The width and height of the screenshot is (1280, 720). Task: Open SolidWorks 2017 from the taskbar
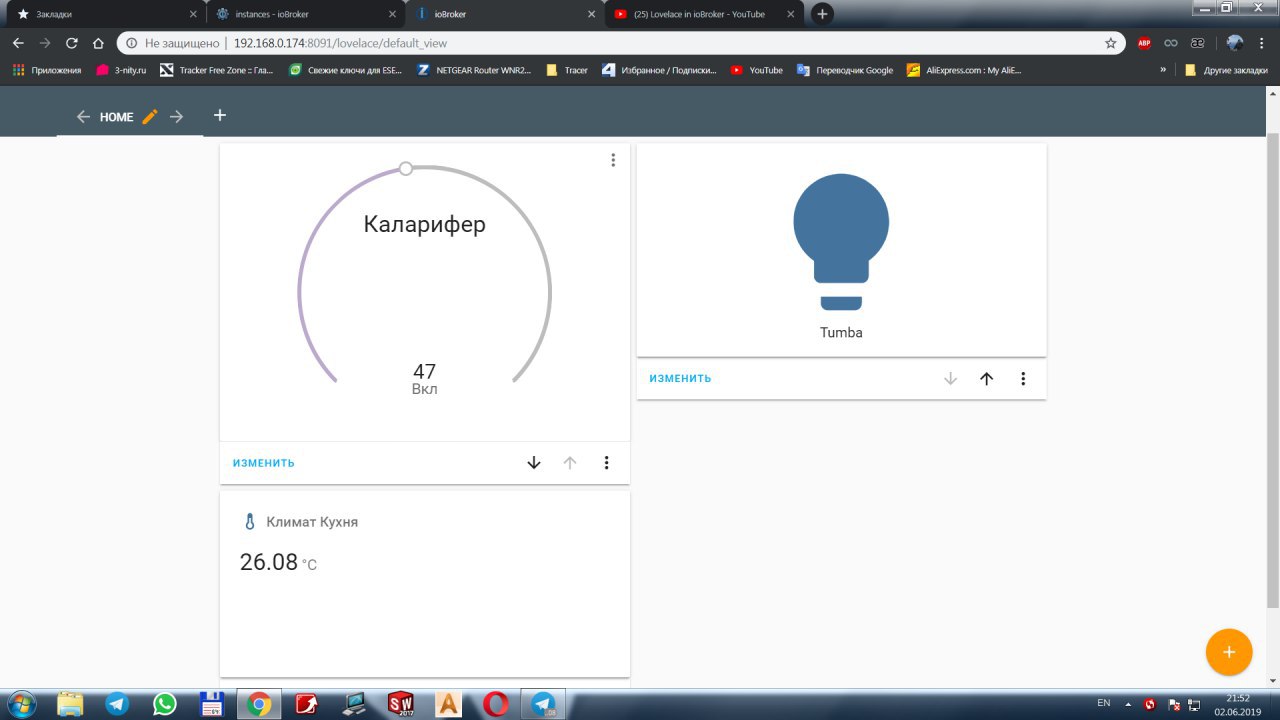401,704
